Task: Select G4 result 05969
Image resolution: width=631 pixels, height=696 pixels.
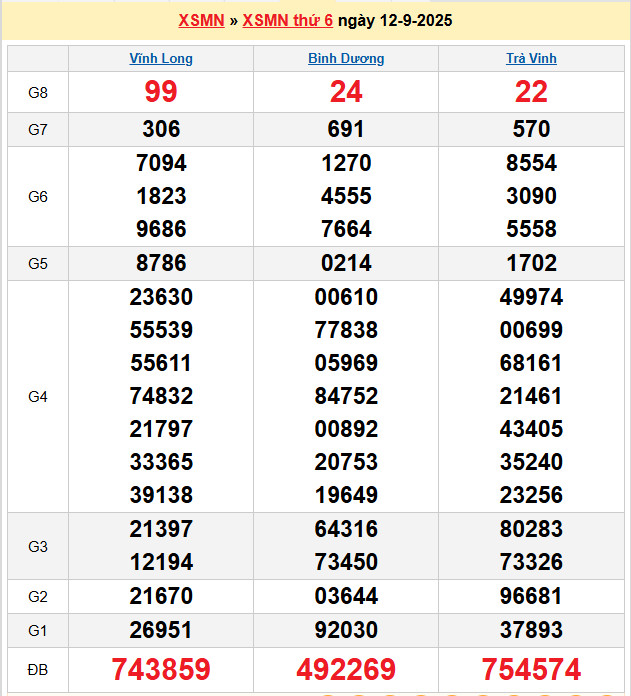Action: (346, 363)
